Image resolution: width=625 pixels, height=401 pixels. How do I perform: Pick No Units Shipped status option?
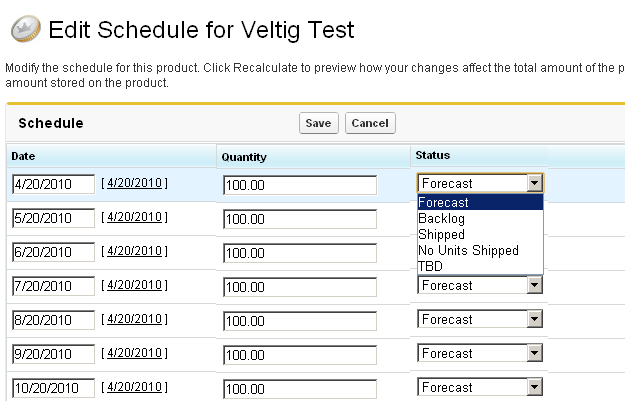pos(468,250)
